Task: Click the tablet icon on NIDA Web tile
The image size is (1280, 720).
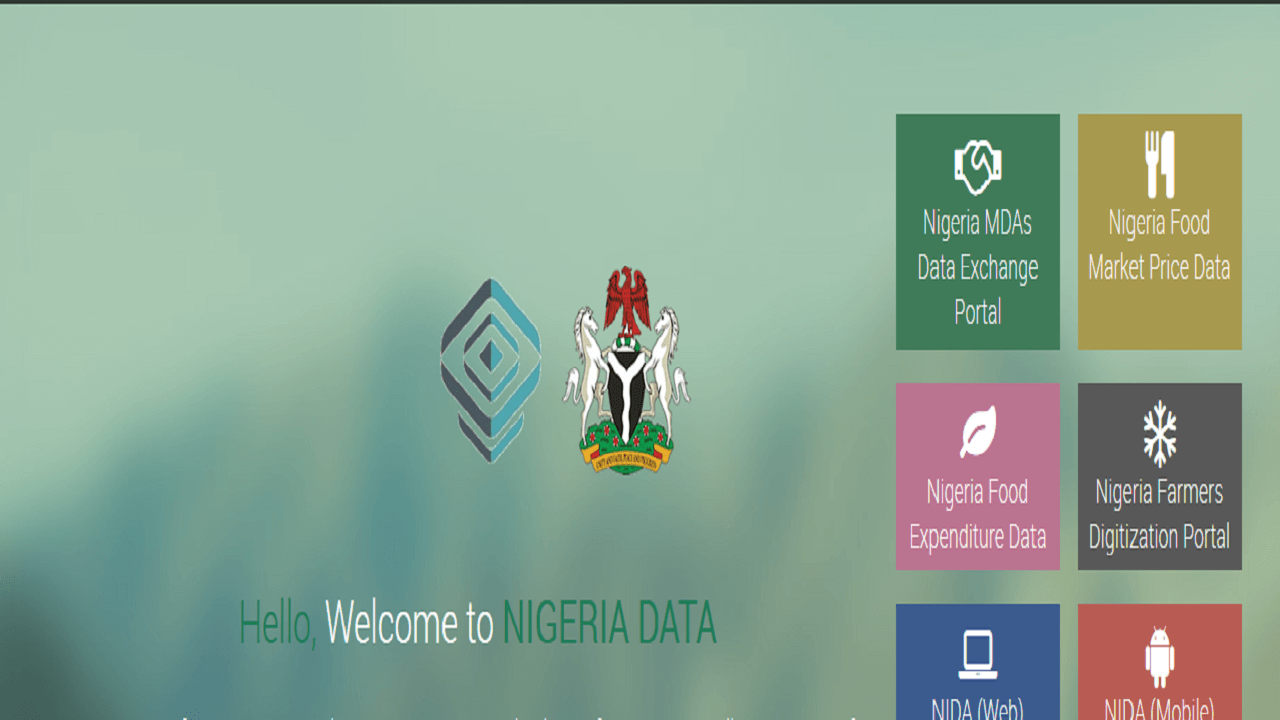Action: tap(978, 655)
